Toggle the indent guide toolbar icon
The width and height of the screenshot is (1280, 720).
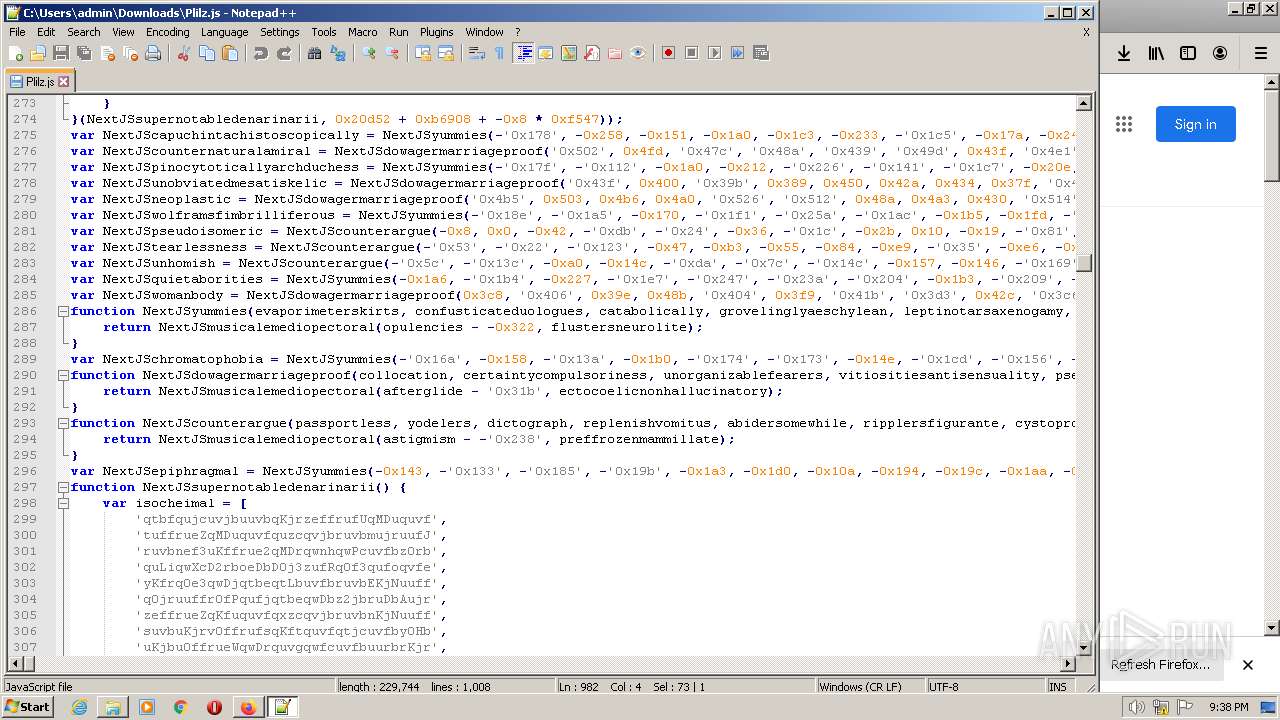[523, 53]
